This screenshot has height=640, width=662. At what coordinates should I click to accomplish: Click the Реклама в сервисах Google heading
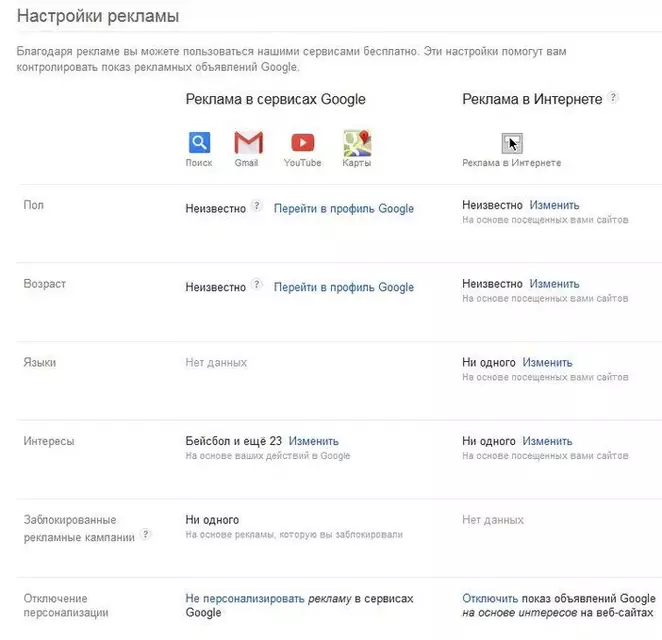[275, 99]
